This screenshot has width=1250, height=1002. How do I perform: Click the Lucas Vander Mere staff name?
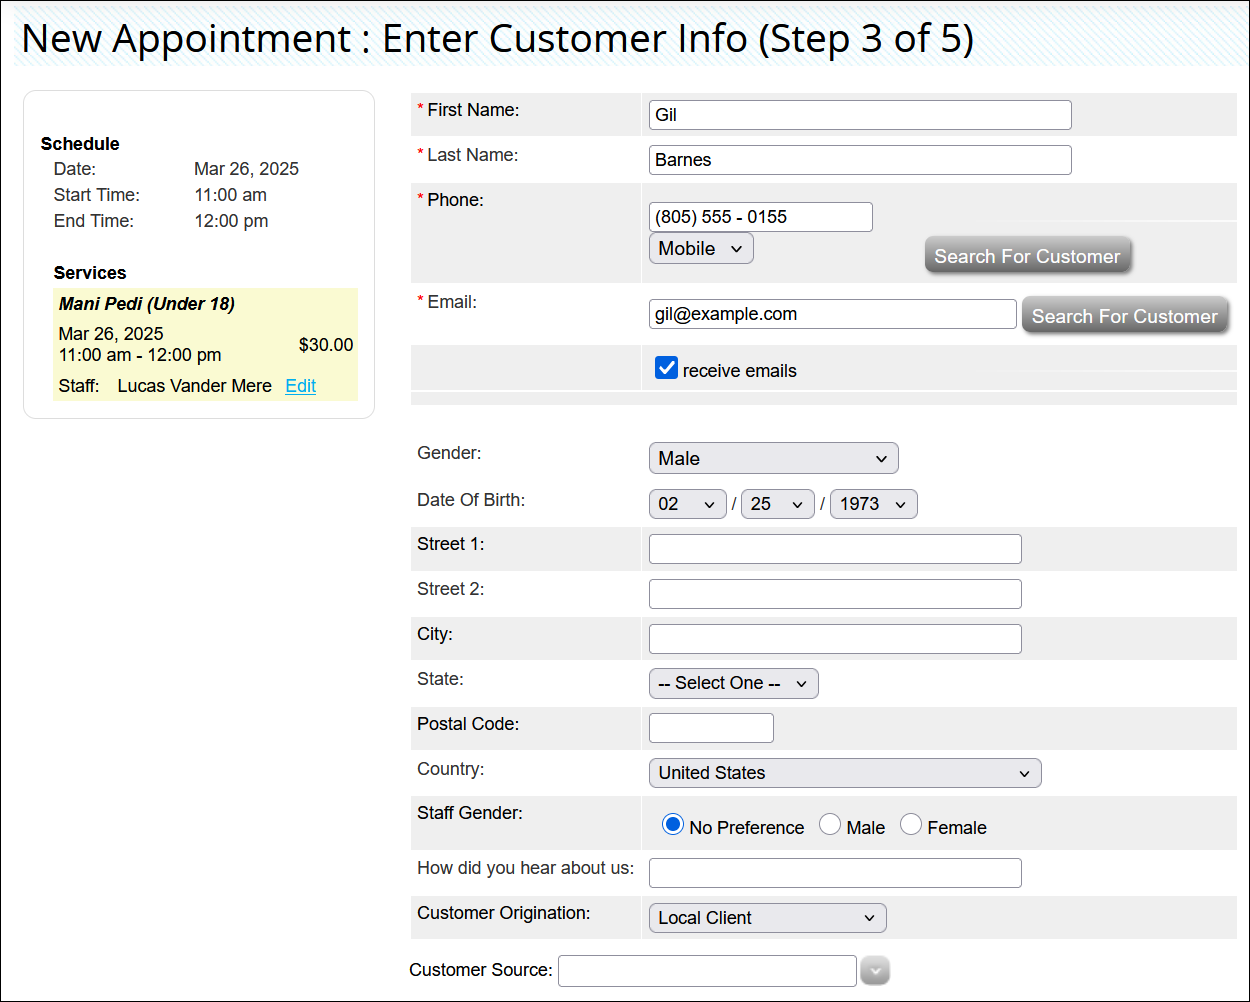[195, 386]
